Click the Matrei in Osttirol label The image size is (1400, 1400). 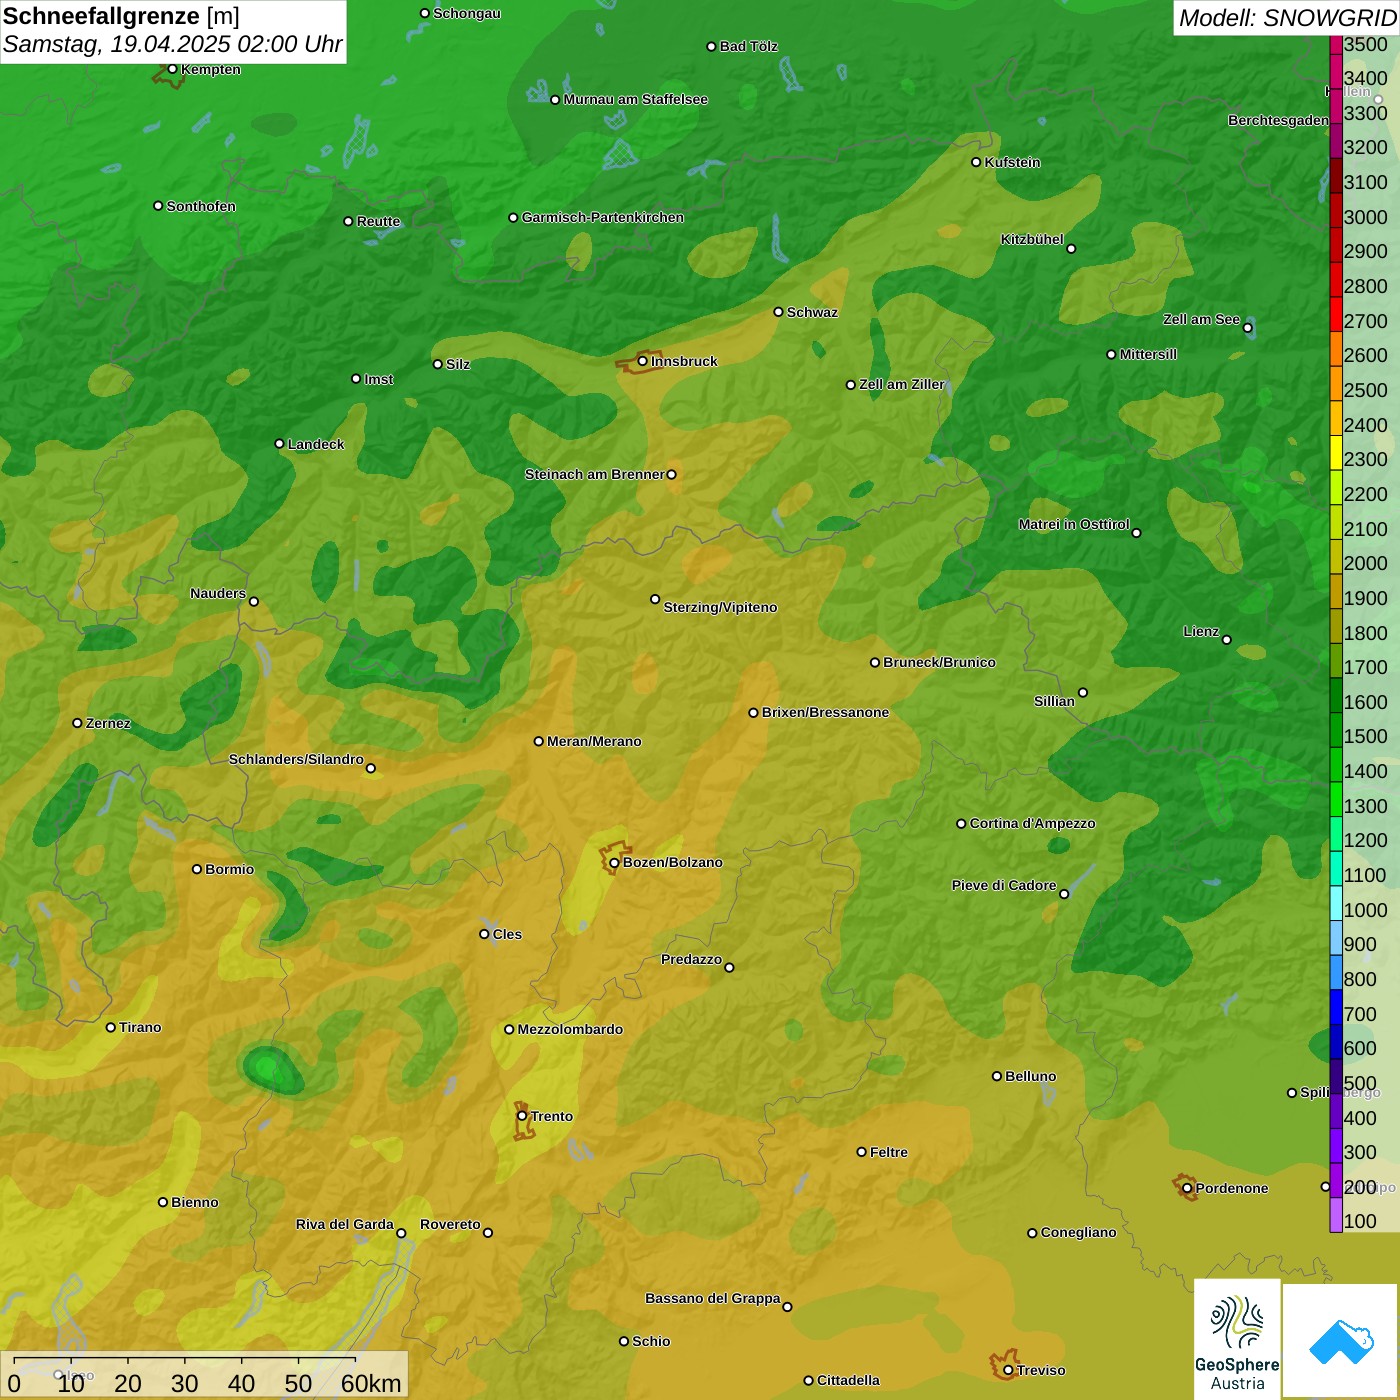(x=1074, y=524)
